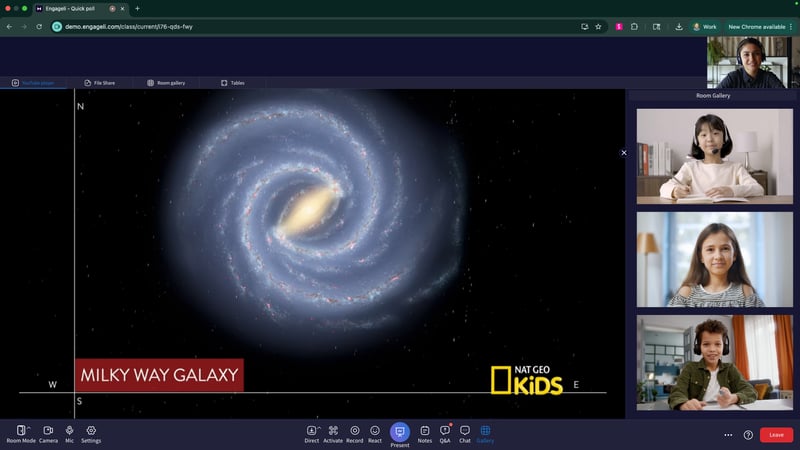The height and width of the screenshot is (450, 800).
Task: Click the Present screen icon
Action: (x=400, y=431)
